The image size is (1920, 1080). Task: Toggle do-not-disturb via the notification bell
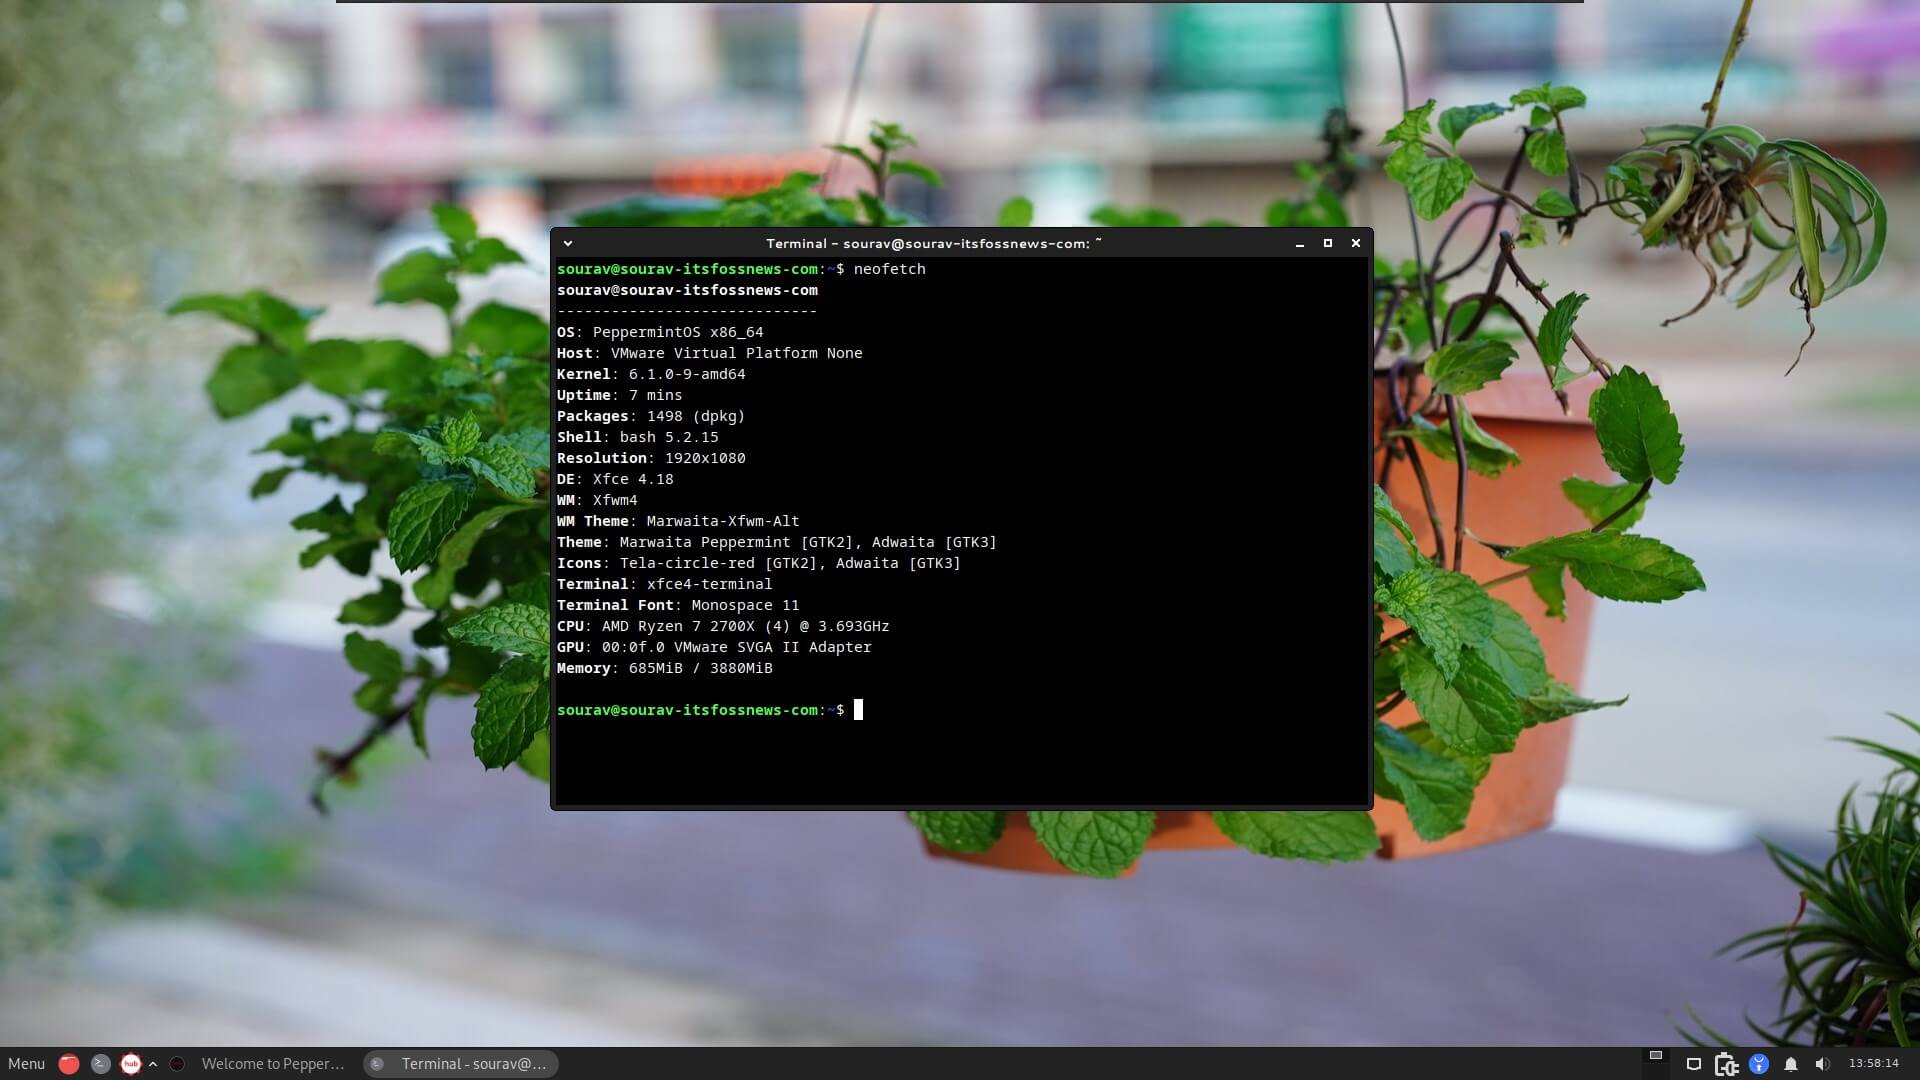point(1792,1063)
